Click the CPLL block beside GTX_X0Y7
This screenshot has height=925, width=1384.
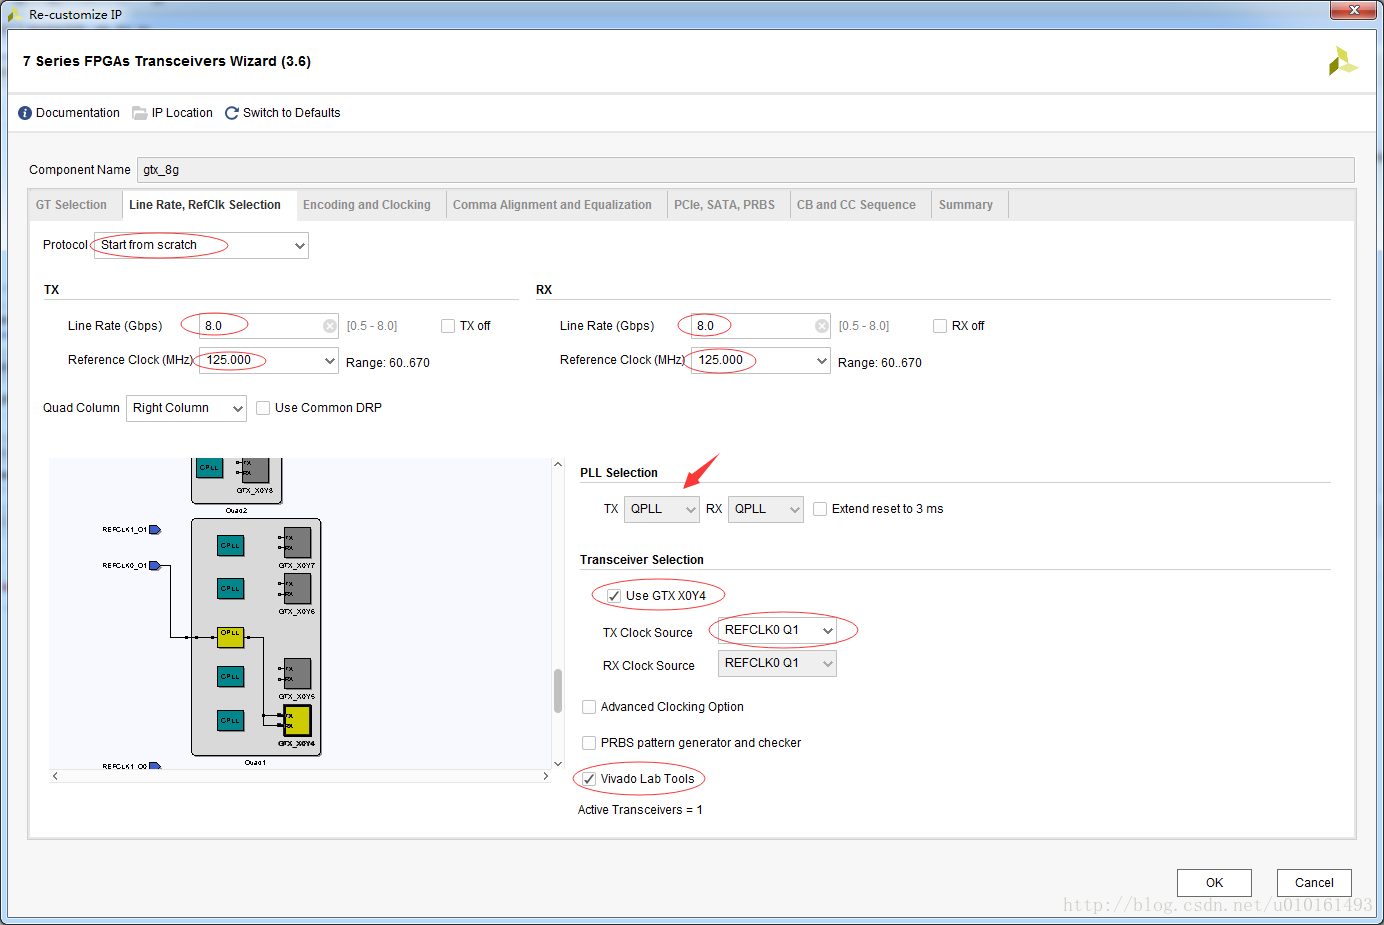click(x=231, y=545)
